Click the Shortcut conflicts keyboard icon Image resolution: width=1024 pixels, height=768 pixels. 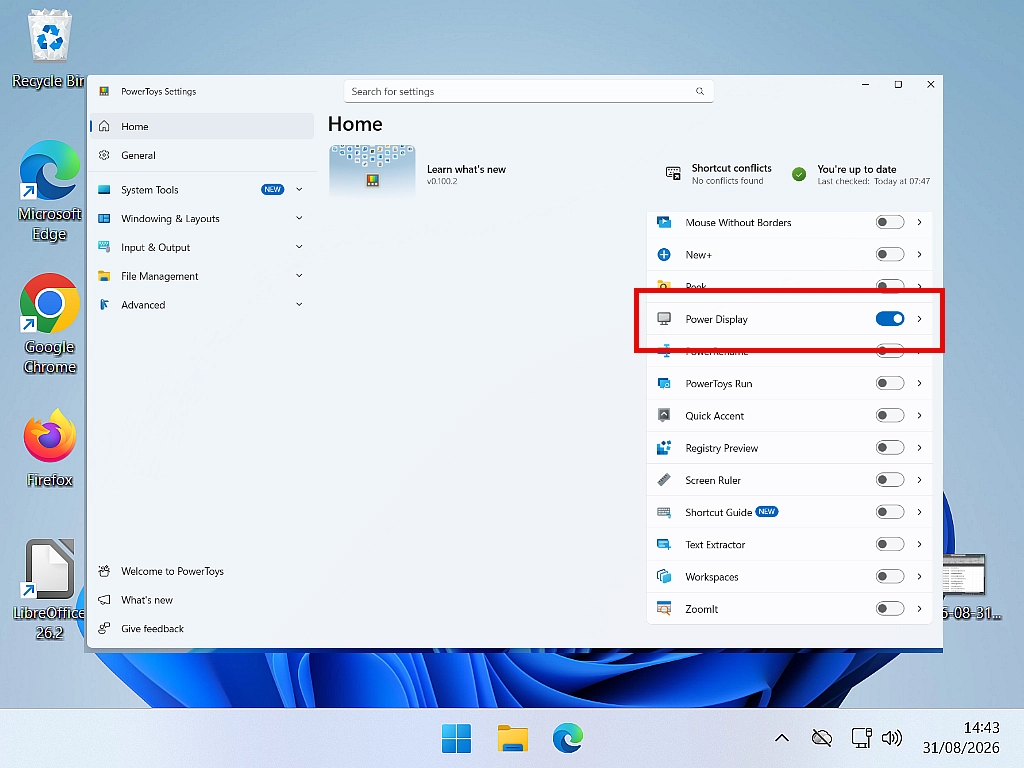click(x=673, y=173)
